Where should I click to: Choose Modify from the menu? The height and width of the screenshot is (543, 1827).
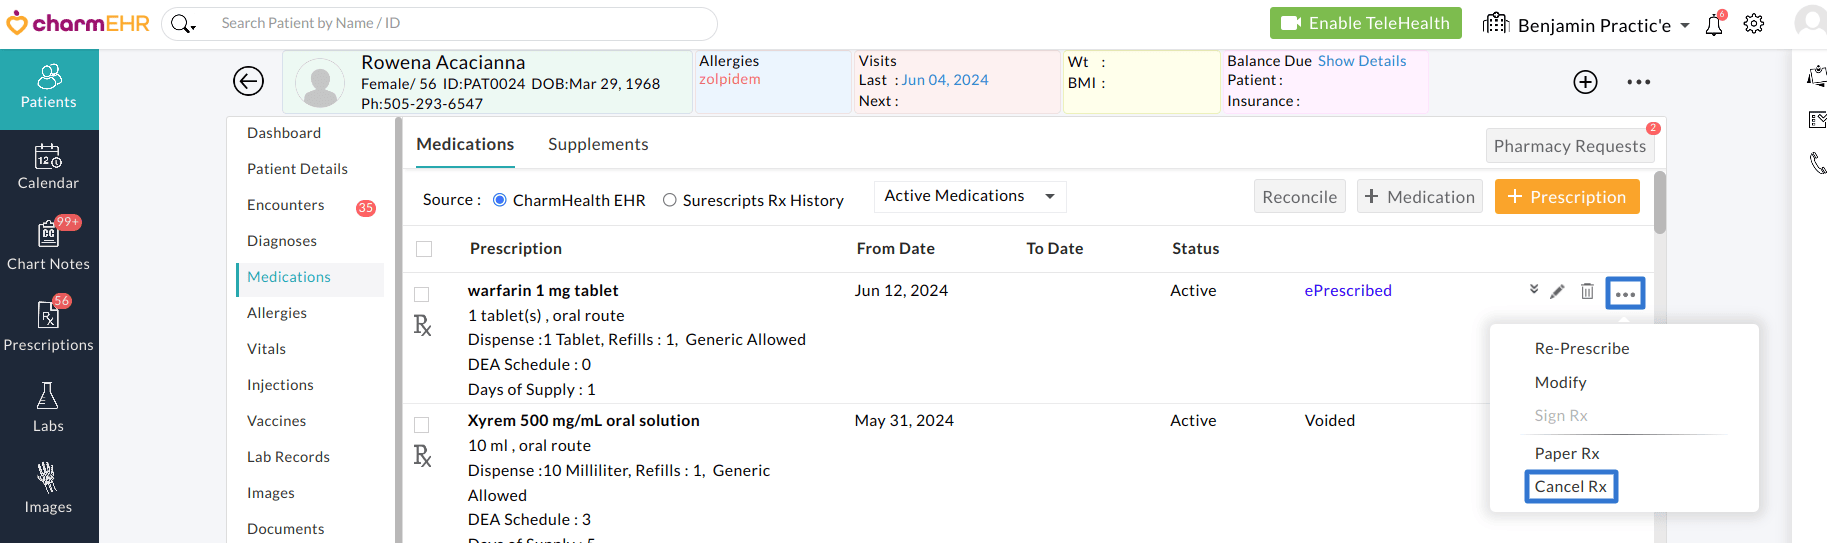[x=1560, y=383]
